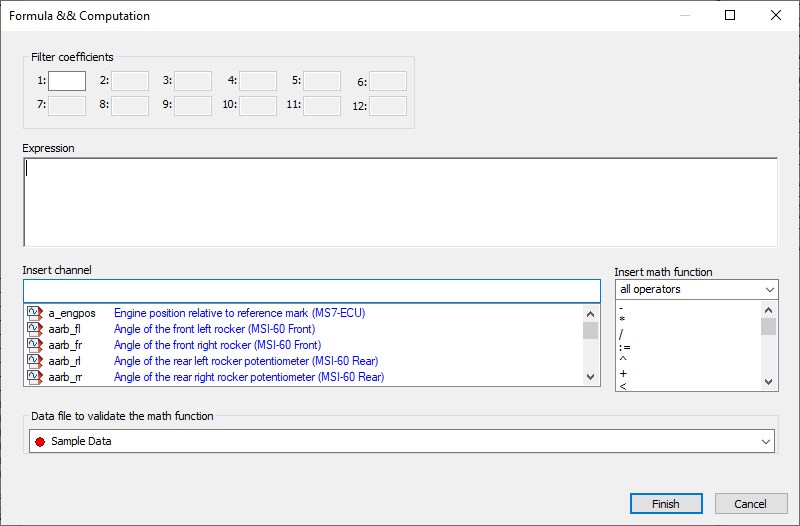Click the Finish button
The height and width of the screenshot is (526, 800).
[665, 504]
